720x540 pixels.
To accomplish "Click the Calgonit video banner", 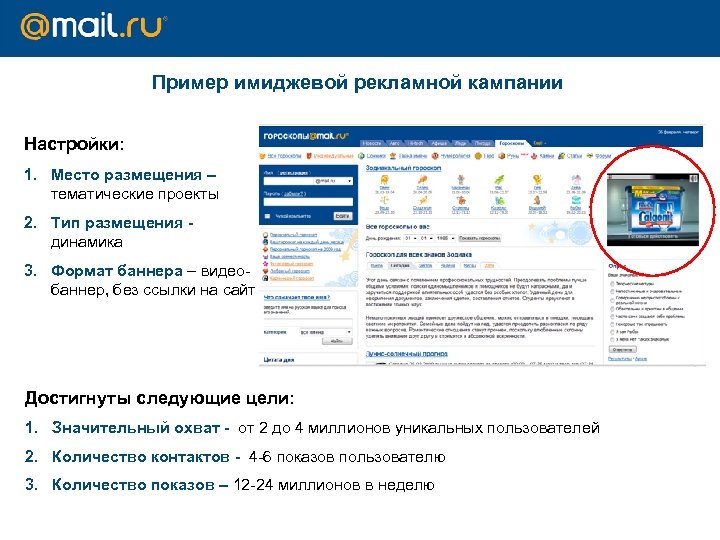I will tap(652, 209).
